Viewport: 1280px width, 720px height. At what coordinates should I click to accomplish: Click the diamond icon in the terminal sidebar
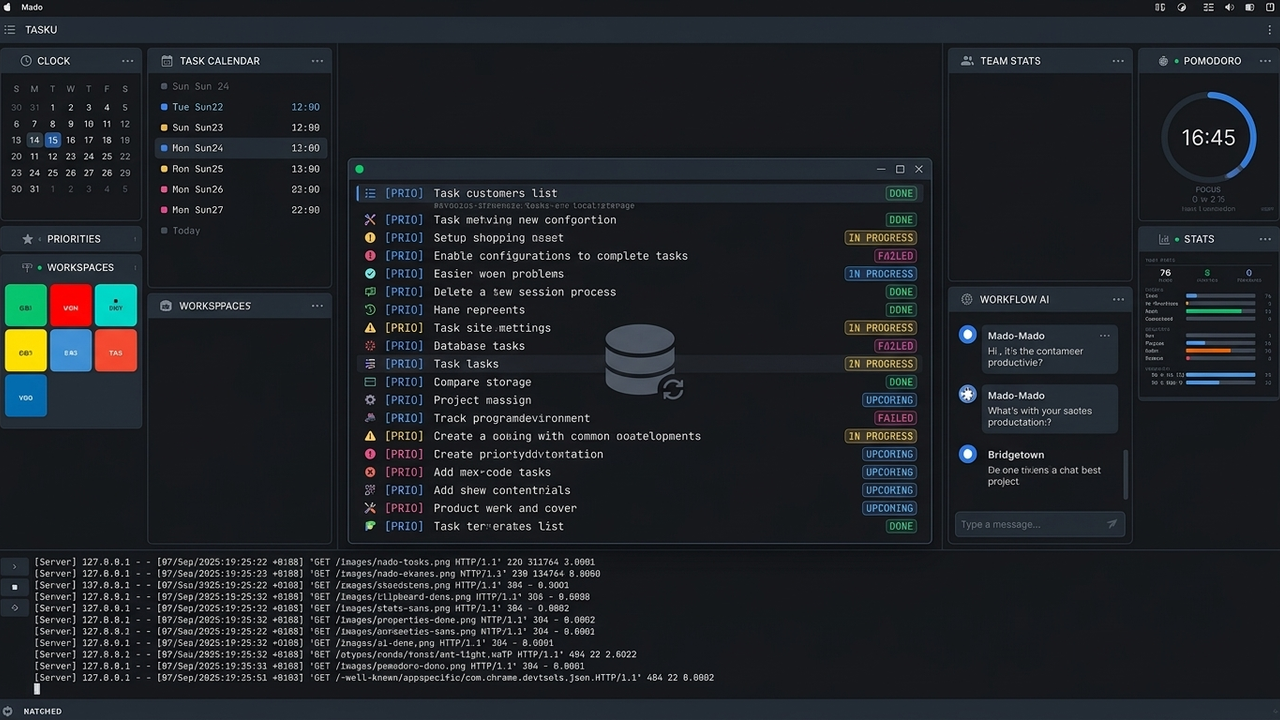coord(14,607)
